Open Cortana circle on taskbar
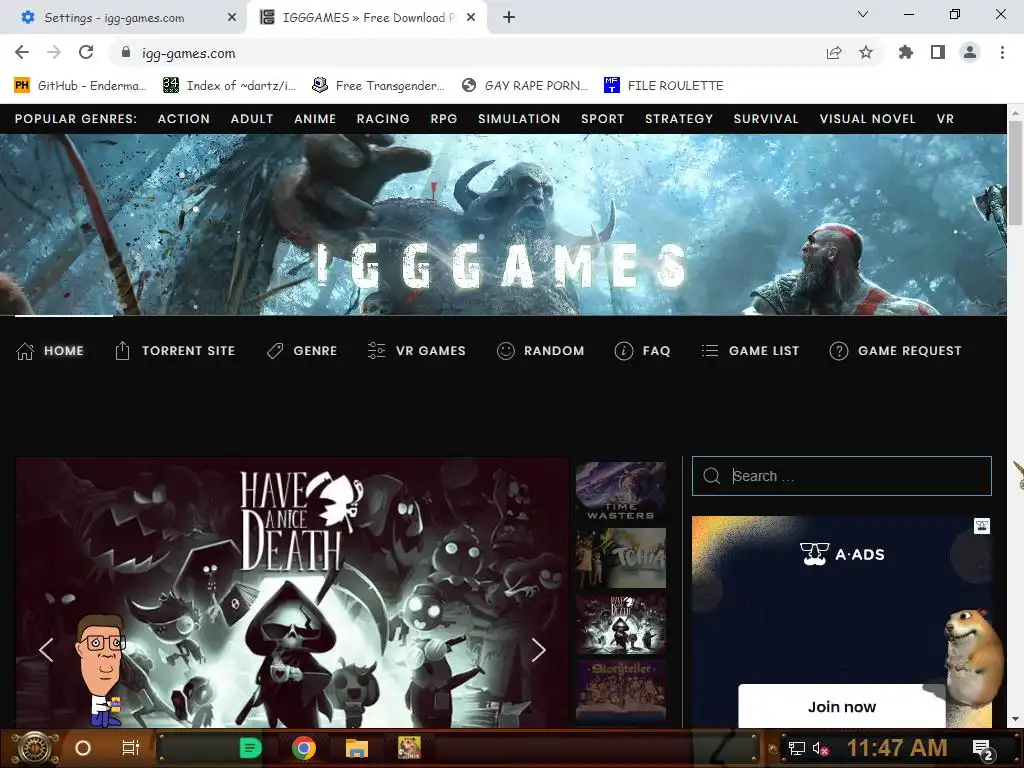Image resolution: width=1024 pixels, height=768 pixels. (82, 748)
